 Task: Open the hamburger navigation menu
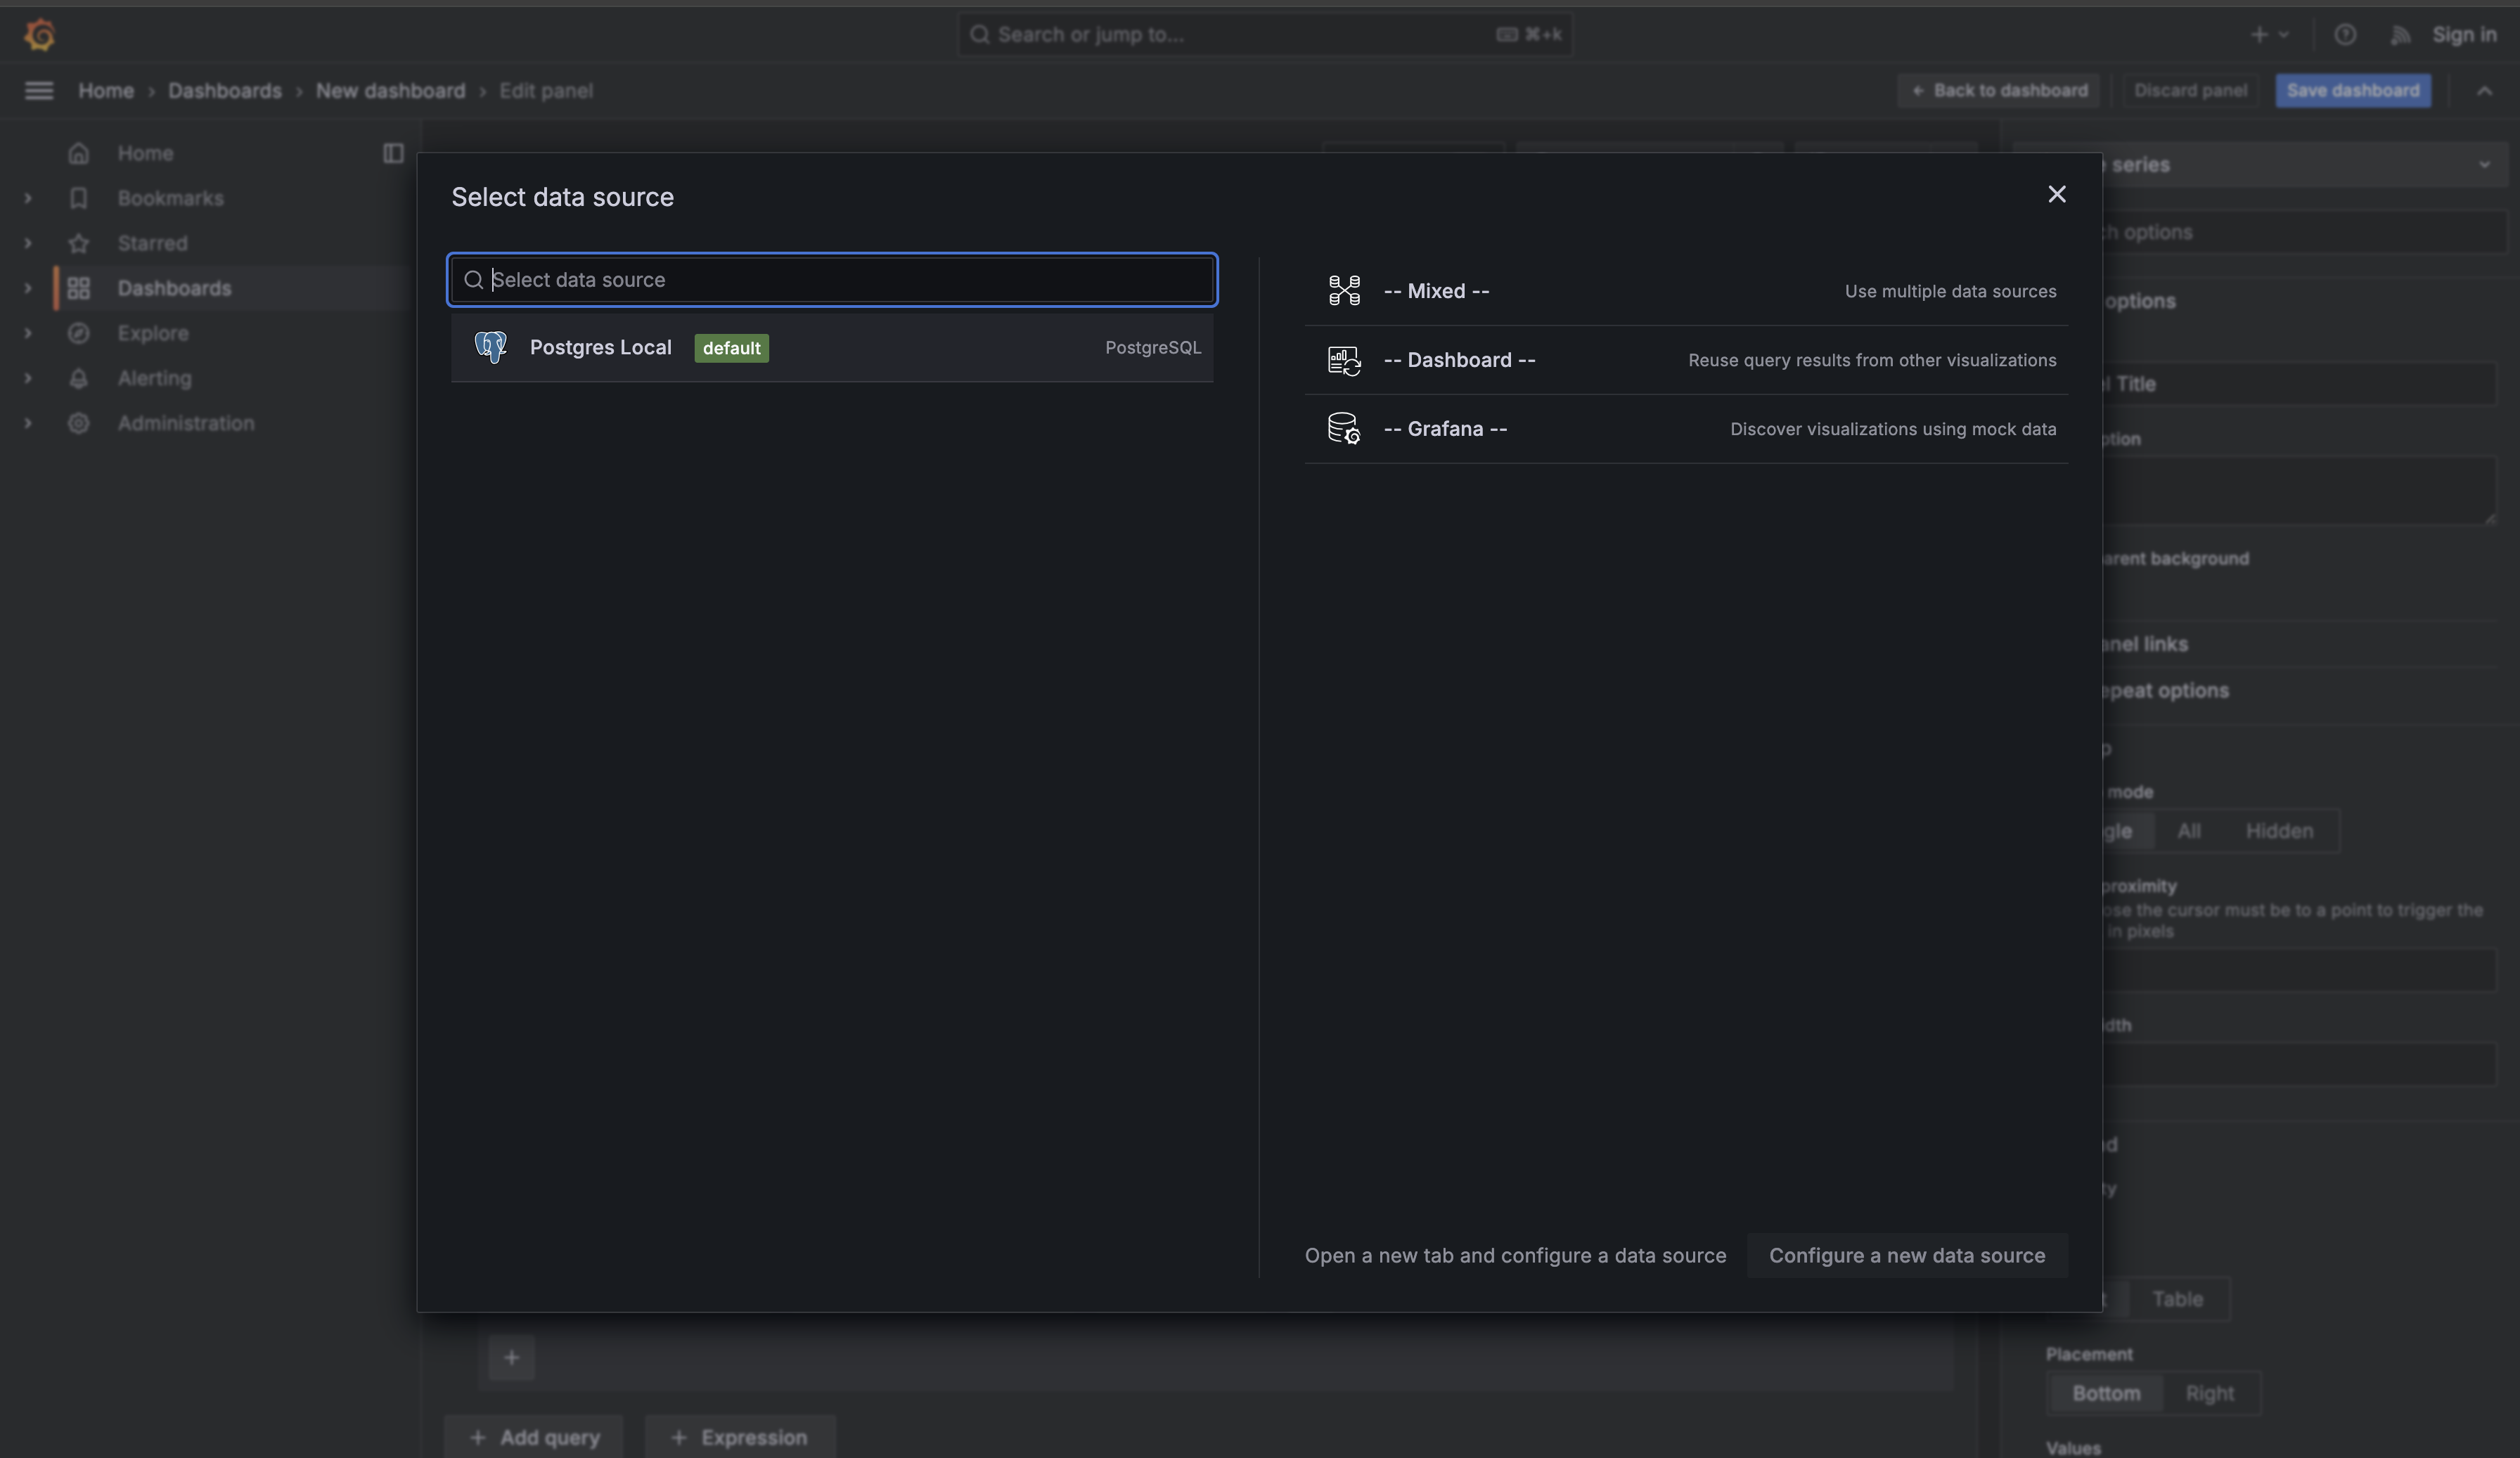[x=39, y=91]
